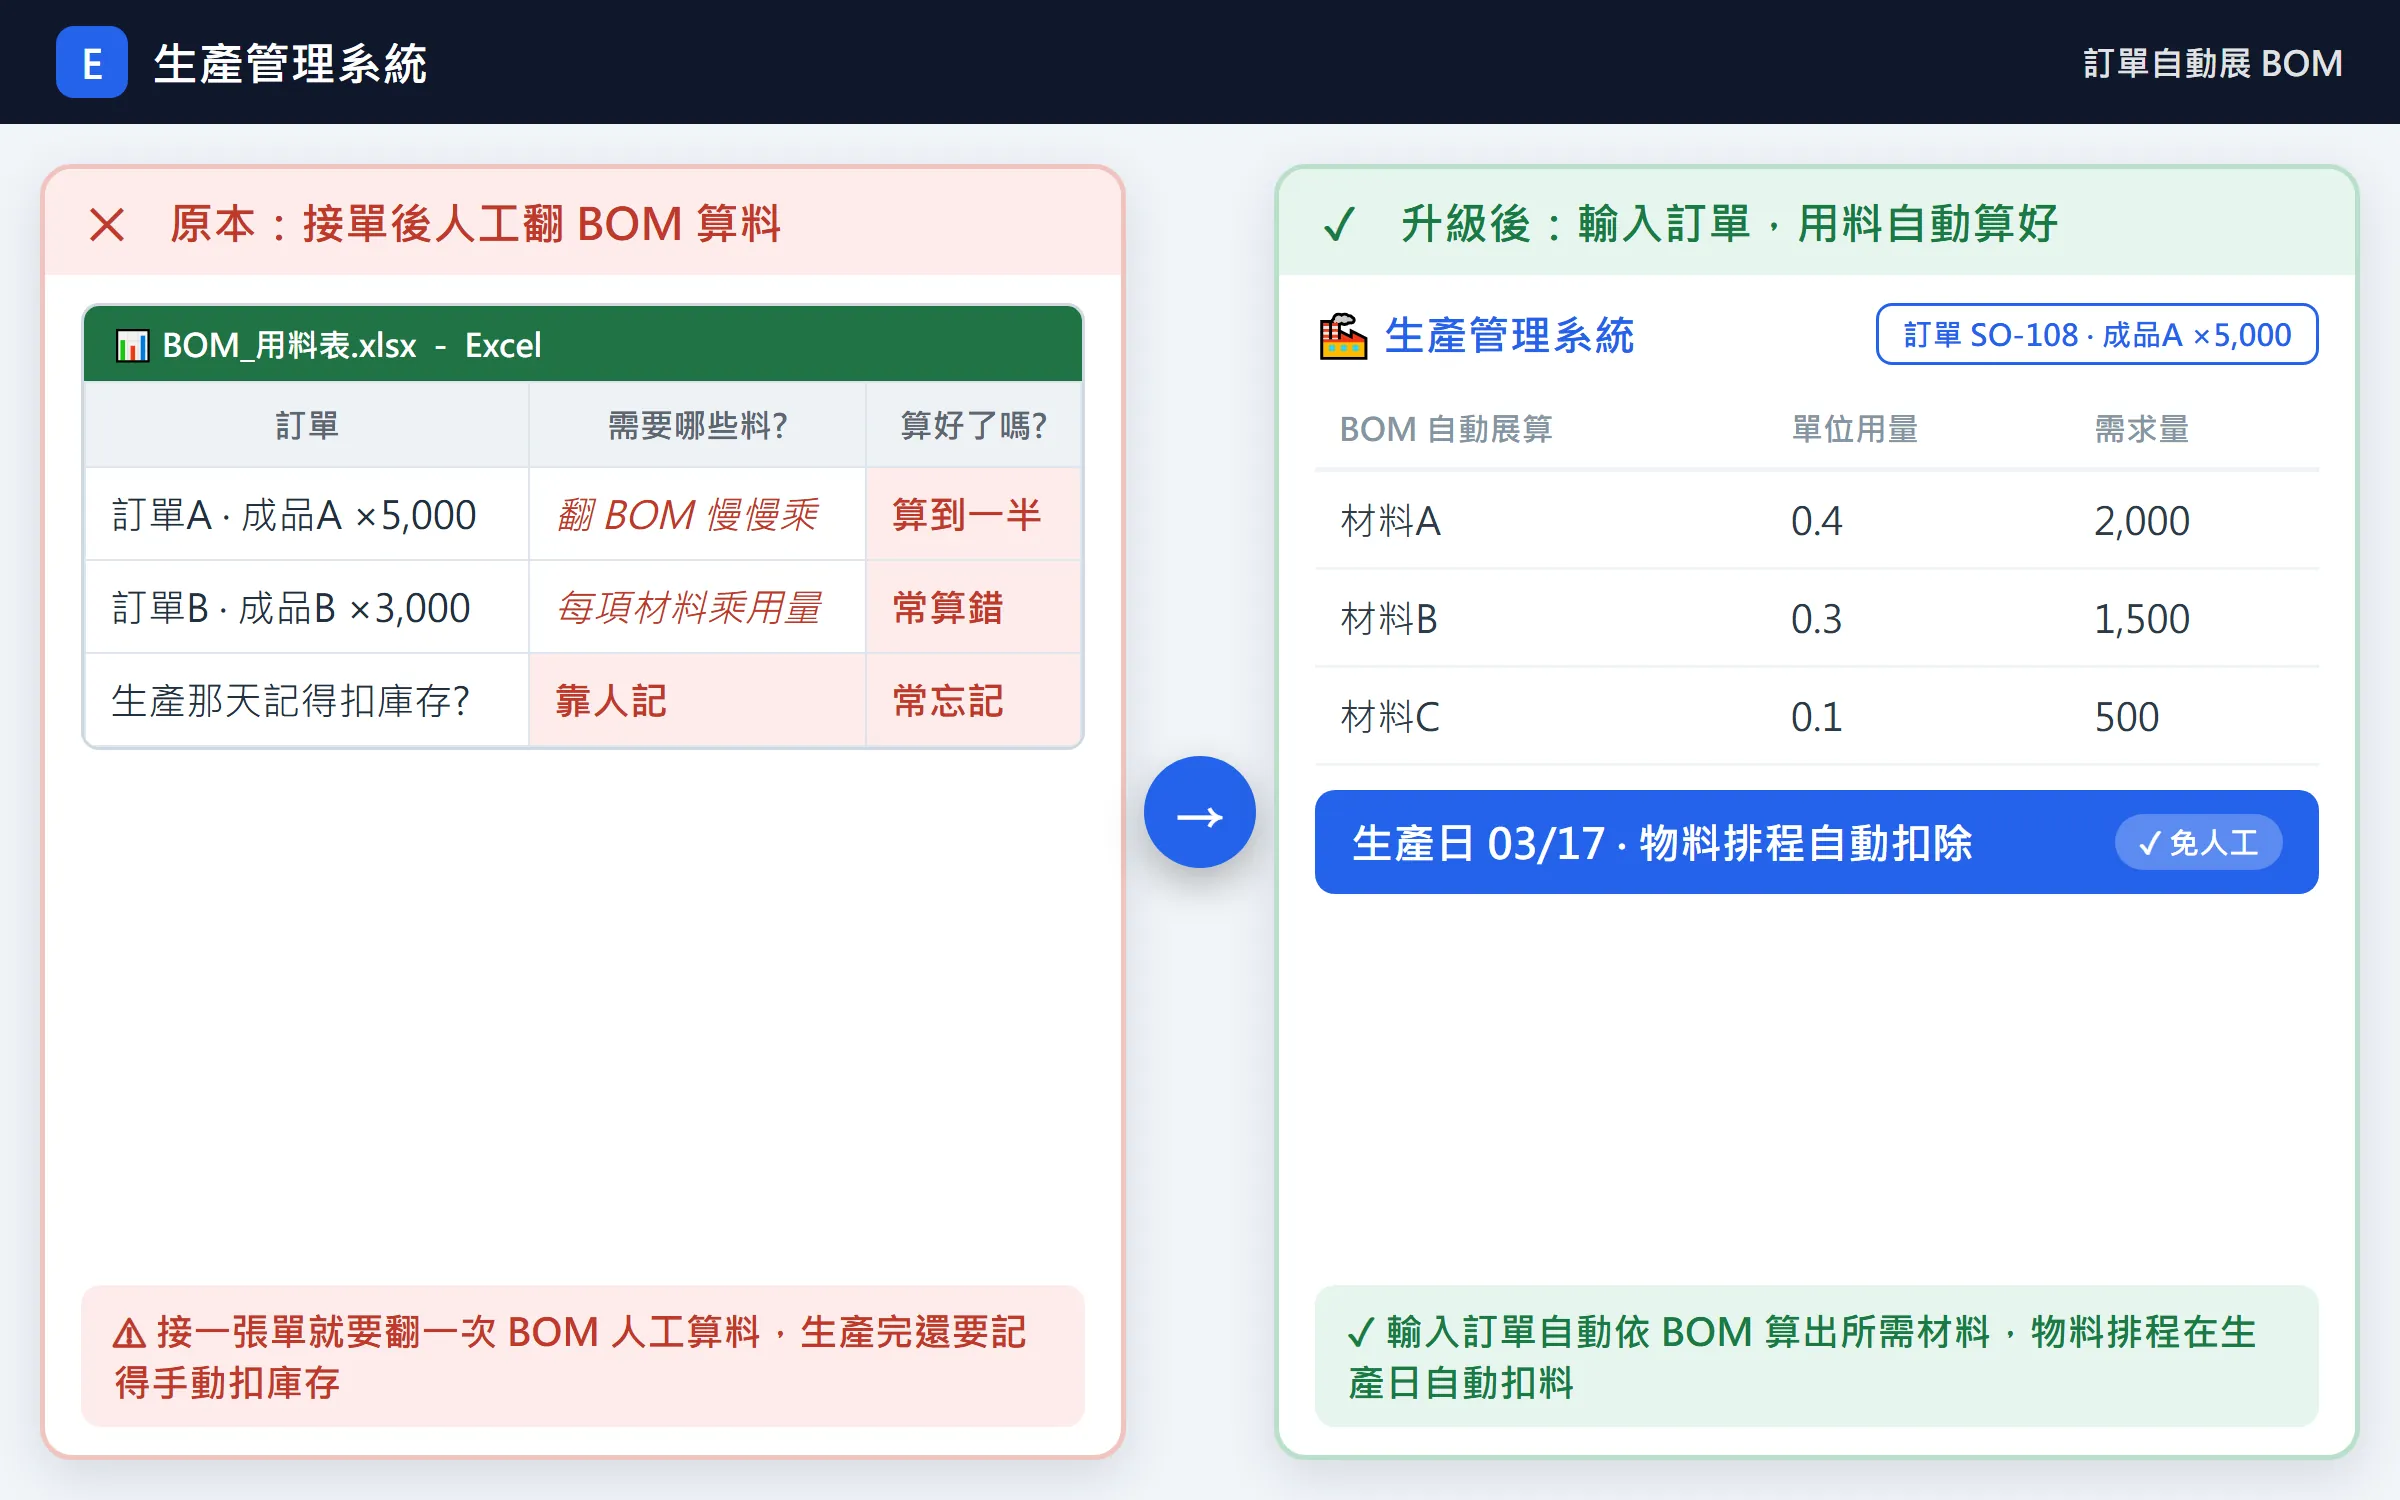Click cell 訂單A · 成品A ×5,000

307,515
